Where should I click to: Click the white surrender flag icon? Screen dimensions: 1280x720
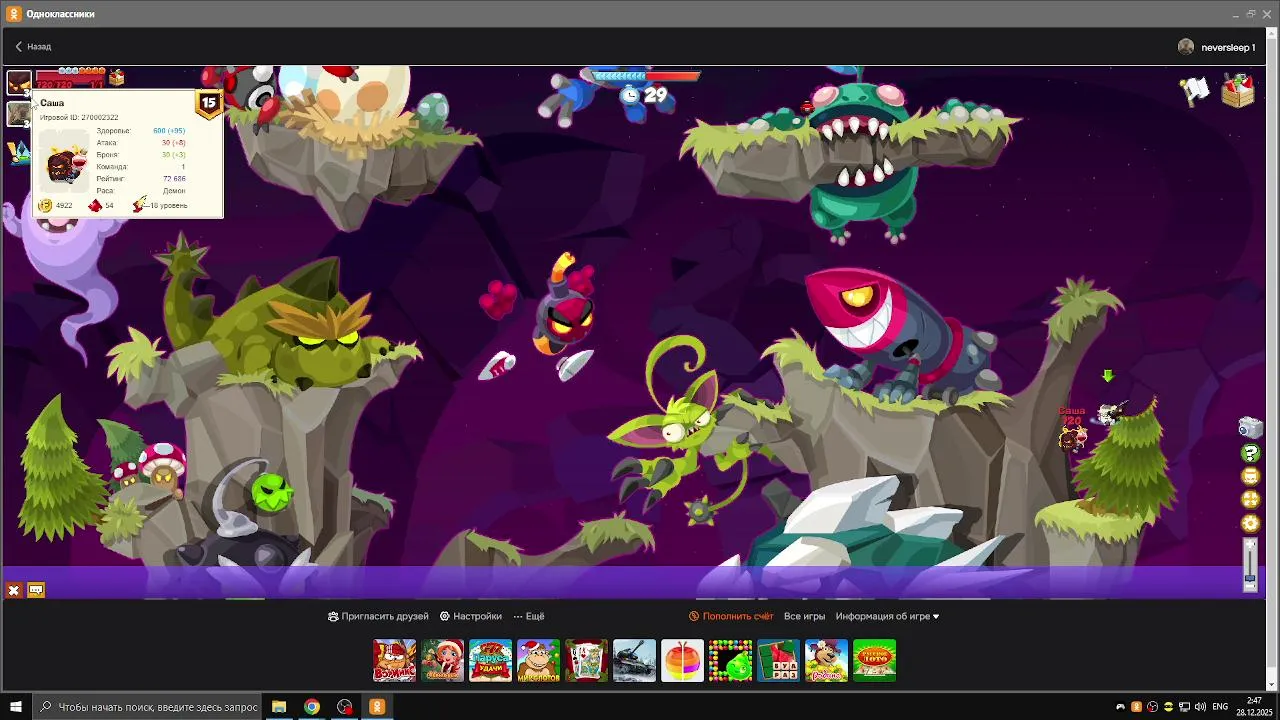[x=1196, y=90]
